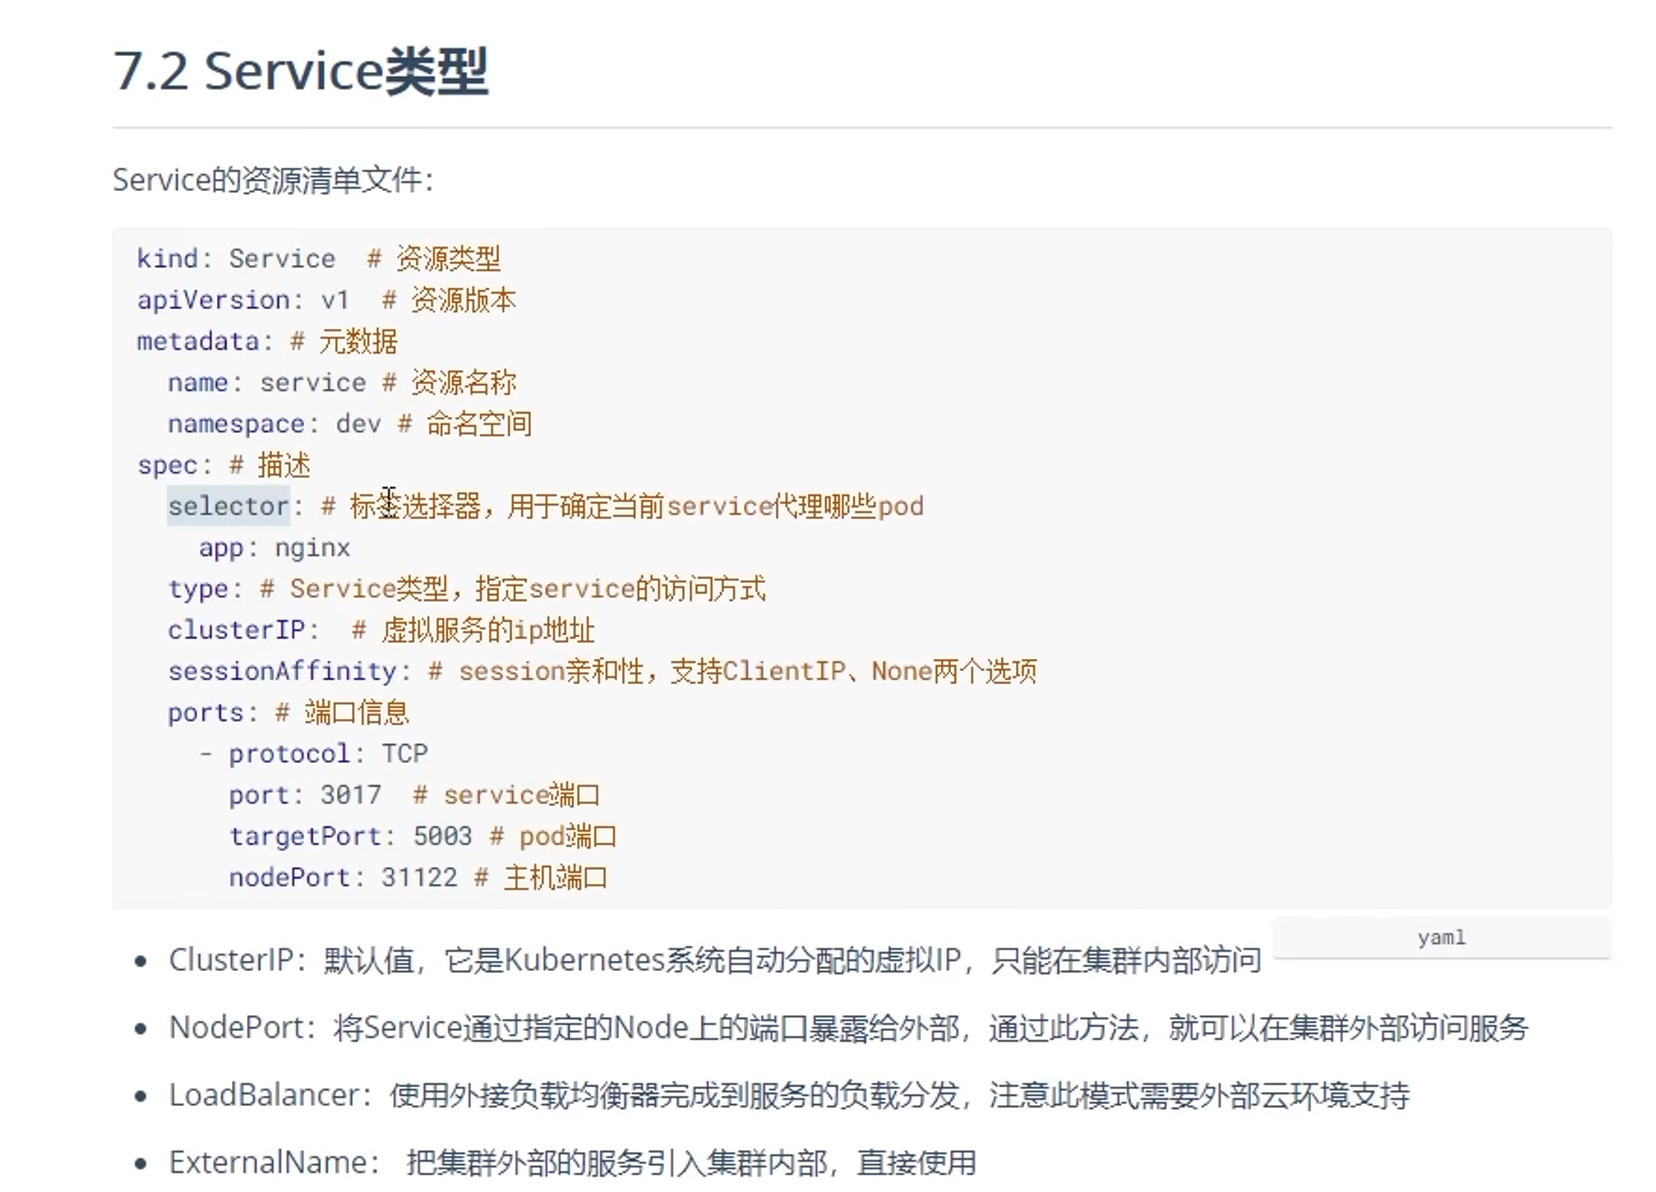Click the "ExternalName" bullet description
The image size is (1656, 1192).
point(572,1163)
